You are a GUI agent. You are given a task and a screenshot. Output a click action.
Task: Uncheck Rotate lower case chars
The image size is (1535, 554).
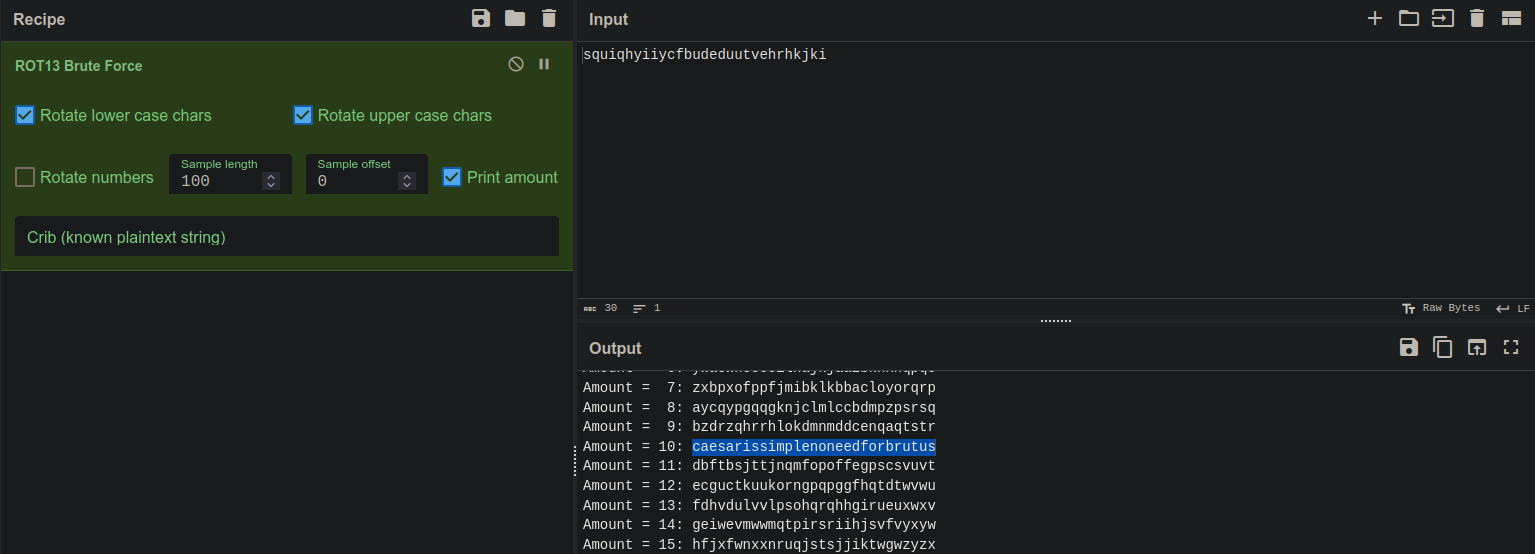point(25,115)
